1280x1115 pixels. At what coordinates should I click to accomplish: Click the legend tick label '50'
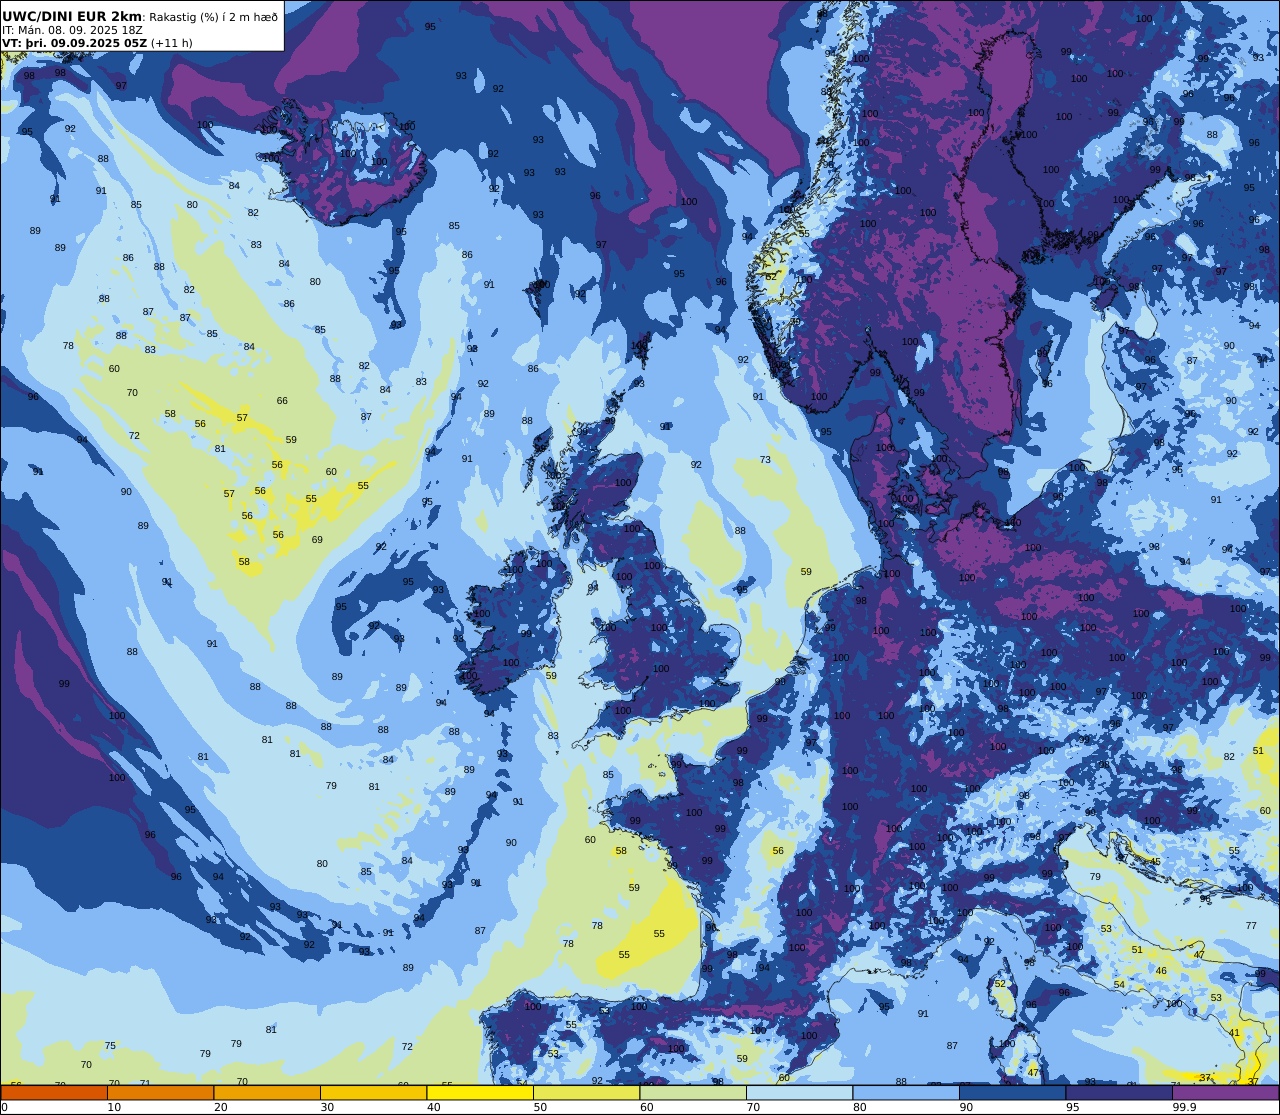(x=540, y=1107)
